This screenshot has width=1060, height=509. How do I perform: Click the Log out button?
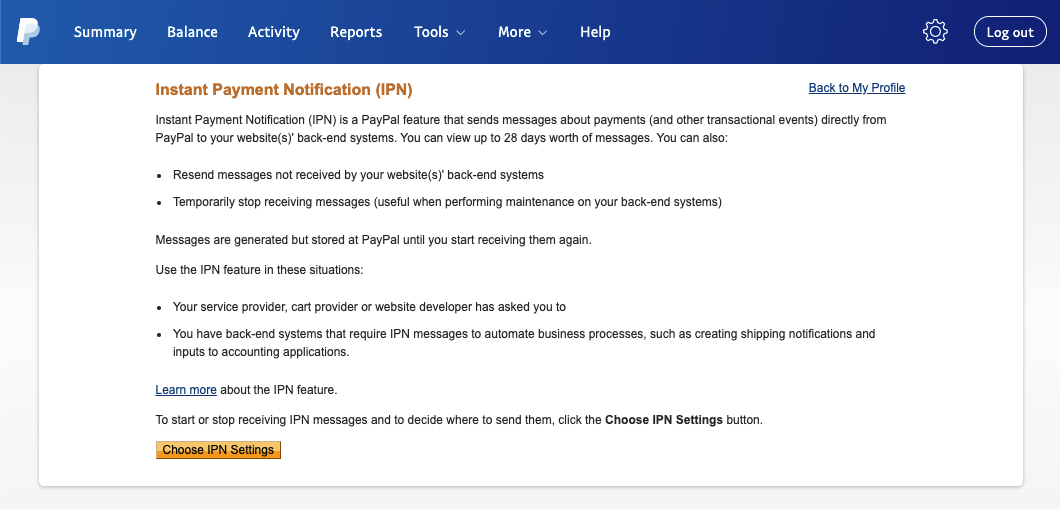click(x=1010, y=32)
